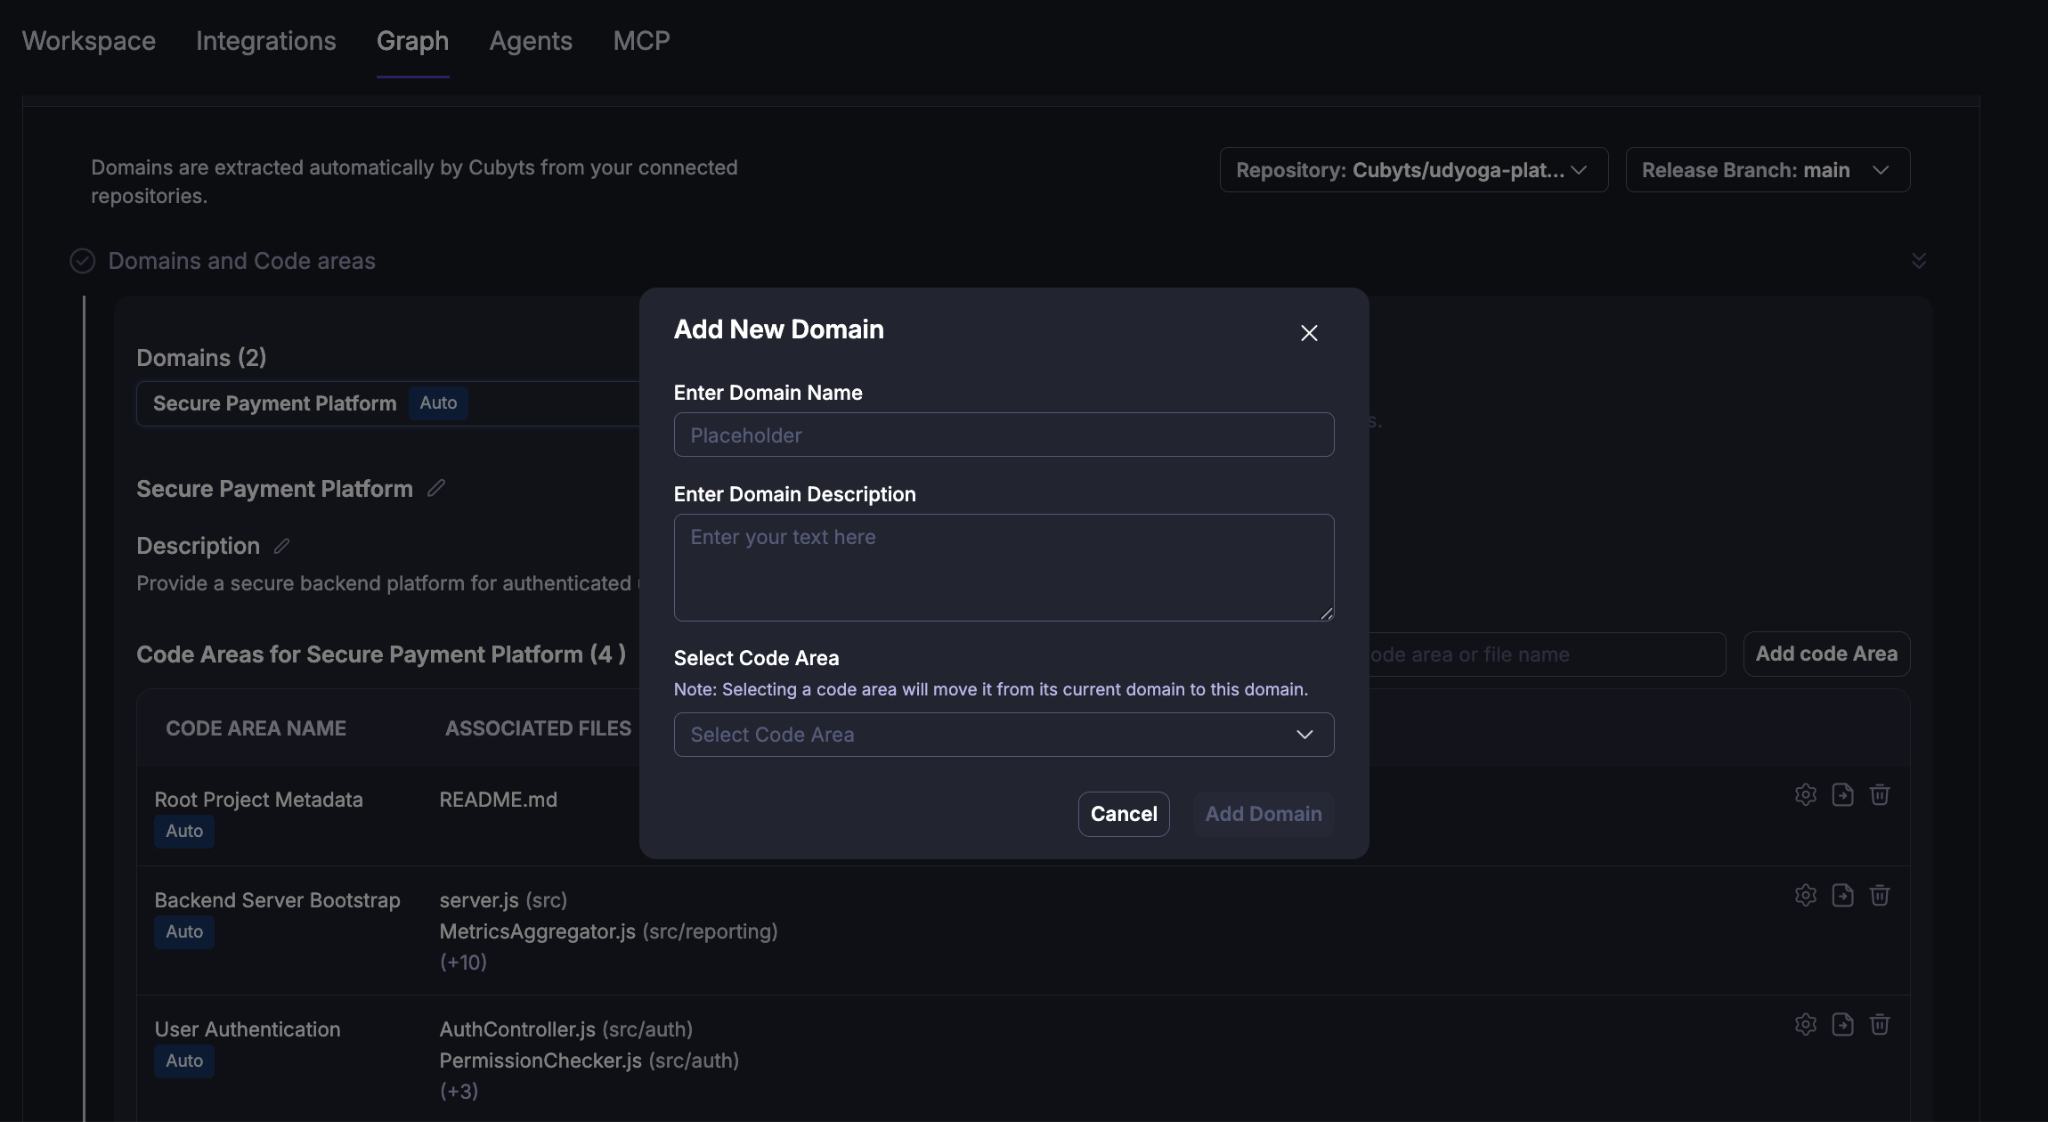
Task: Move User Authentication code area icon
Action: [1842, 1024]
